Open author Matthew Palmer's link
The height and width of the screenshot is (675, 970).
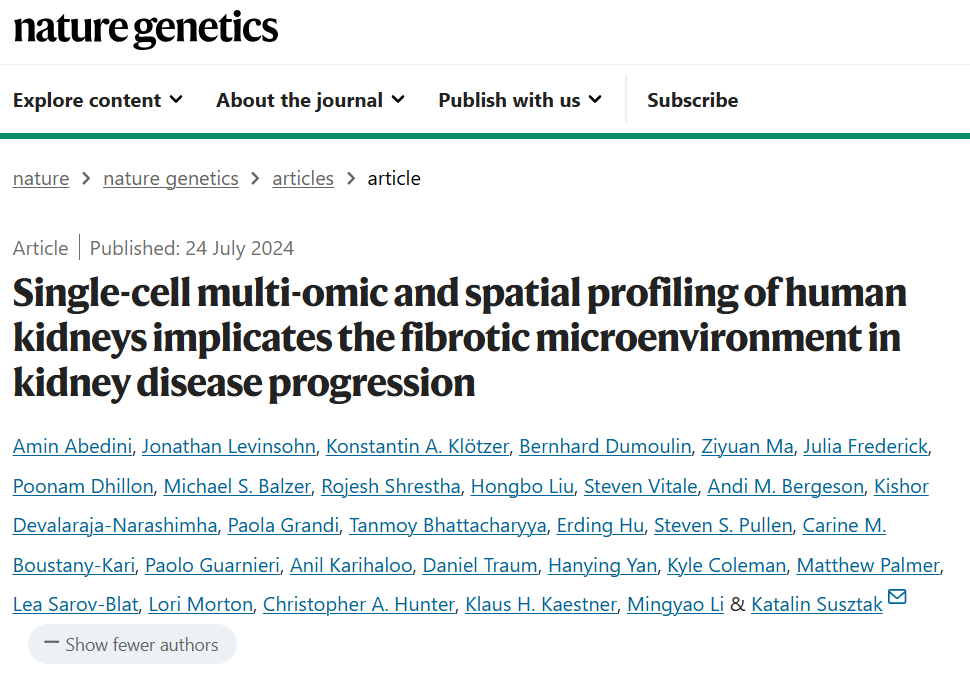[868, 565]
